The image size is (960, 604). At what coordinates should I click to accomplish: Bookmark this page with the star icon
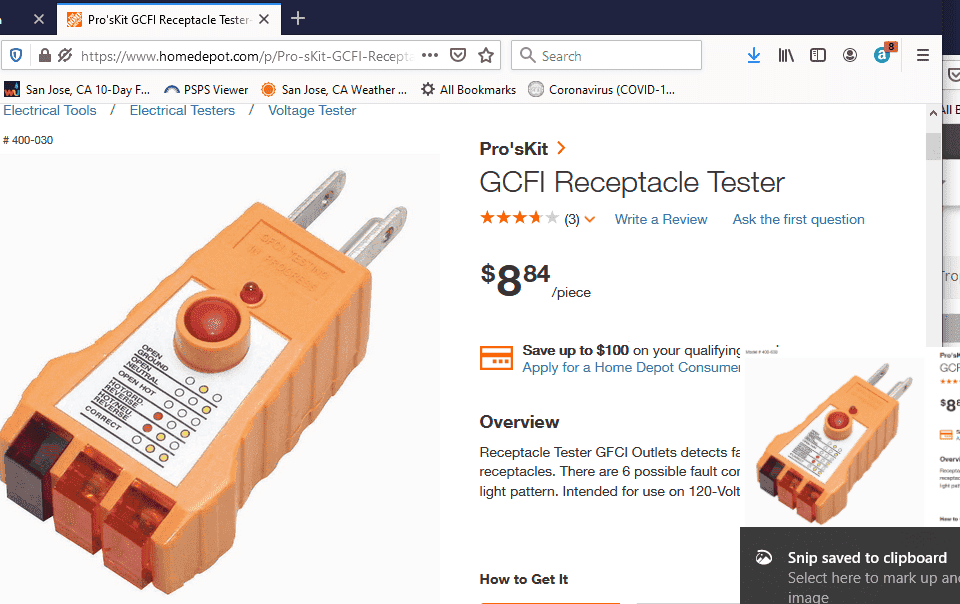pyautogui.click(x=486, y=56)
